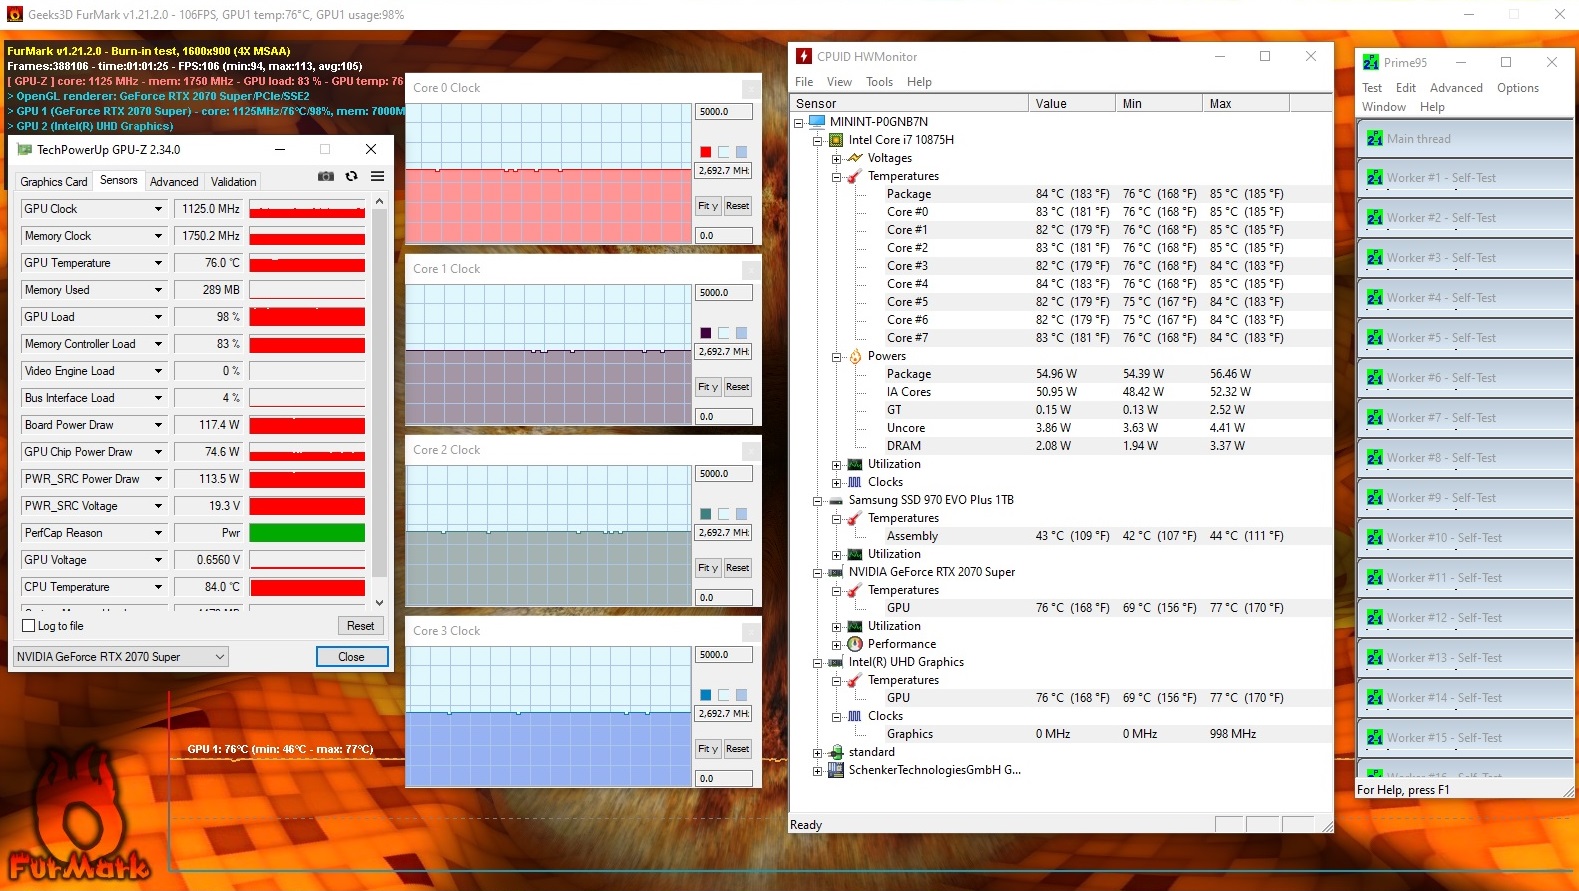Open the Prime95 Options menu
Viewport: 1579px width, 891px height.
click(x=1517, y=88)
